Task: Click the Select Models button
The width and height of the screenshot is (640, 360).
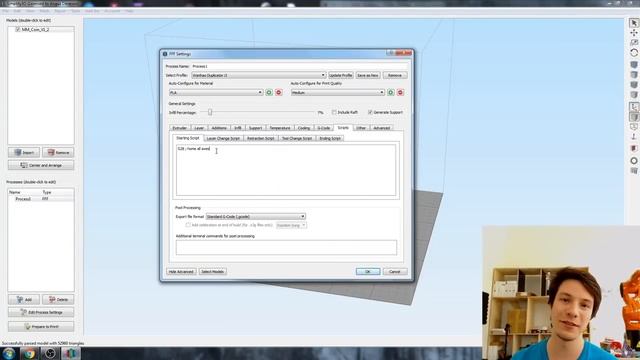Action: point(213,271)
